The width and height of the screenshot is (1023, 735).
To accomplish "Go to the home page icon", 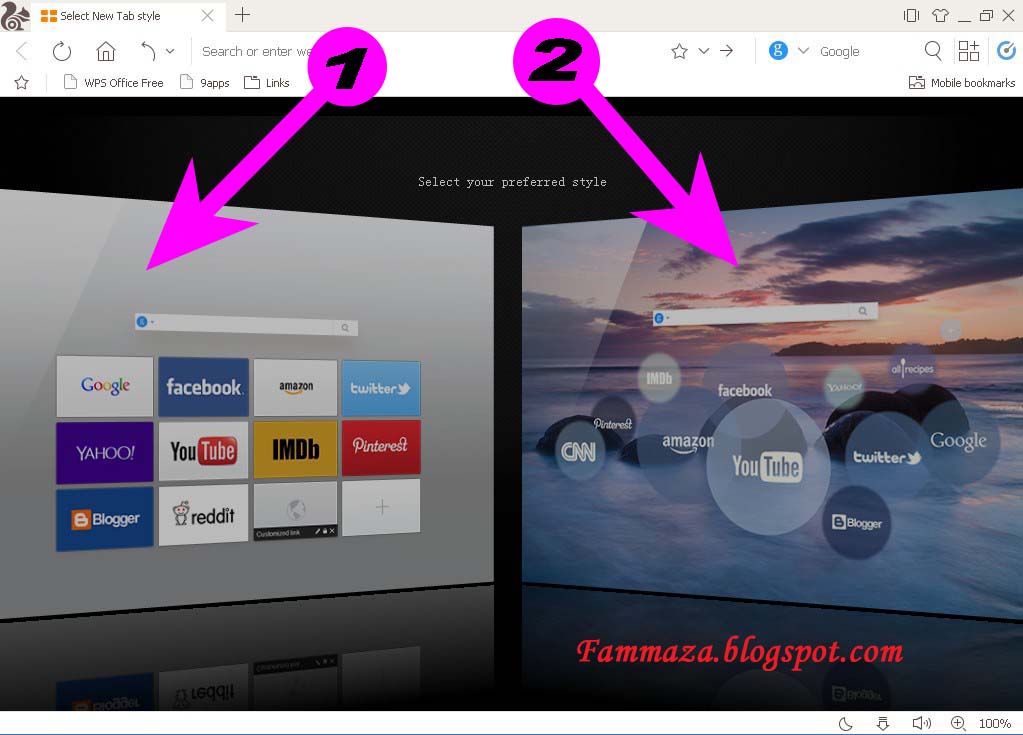I will pyautogui.click(x=106, y=51).
